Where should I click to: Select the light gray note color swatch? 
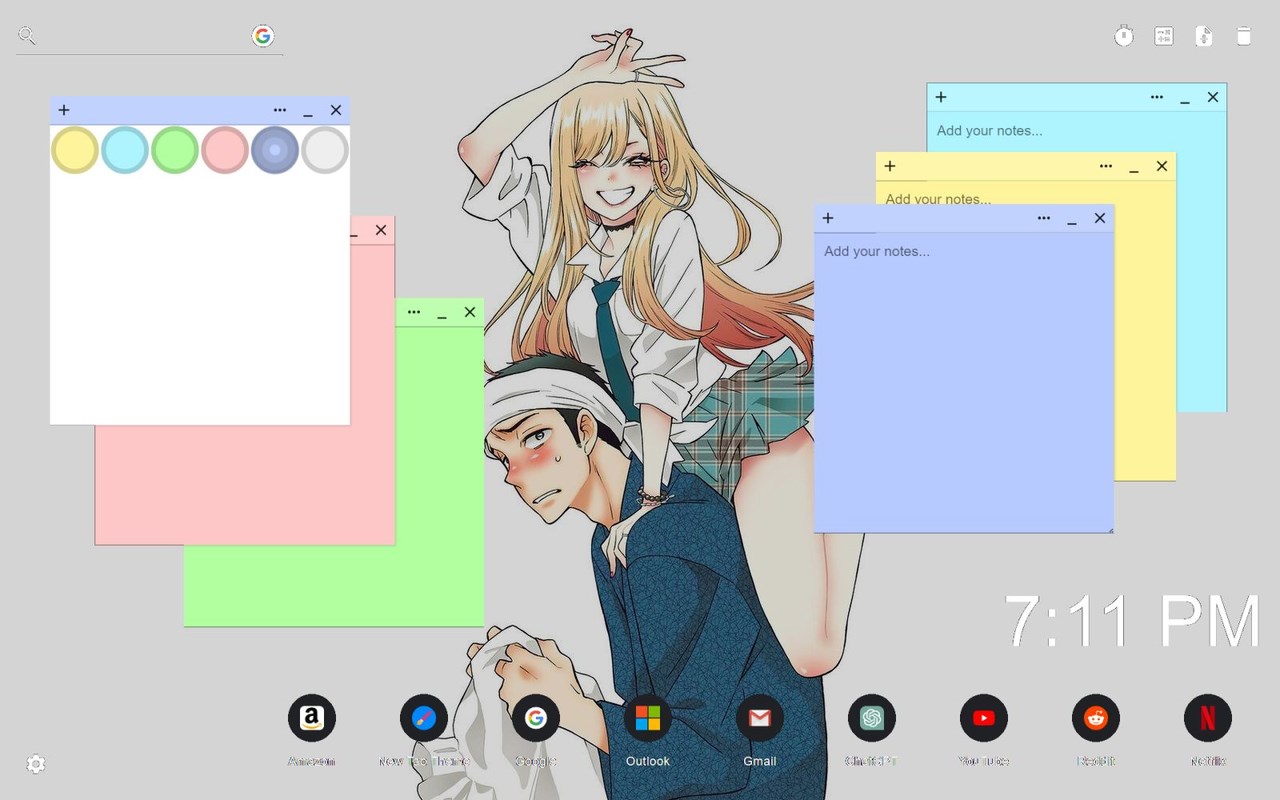tap(325, 150)
